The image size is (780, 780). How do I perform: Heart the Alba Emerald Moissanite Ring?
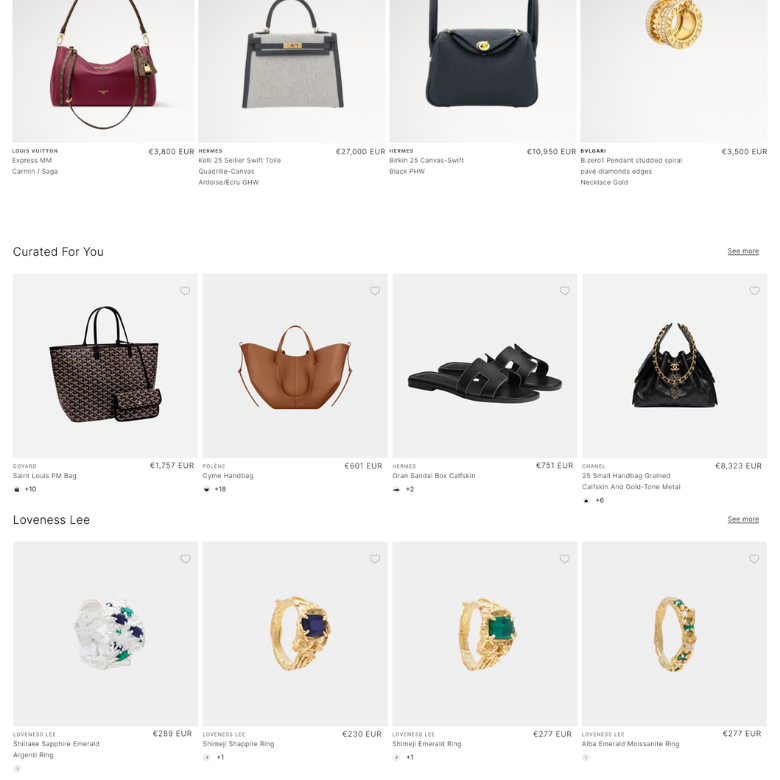754,559
